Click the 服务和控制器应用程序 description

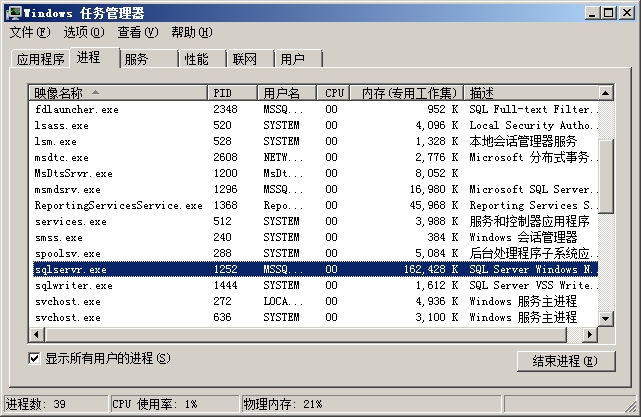[529, 222]
